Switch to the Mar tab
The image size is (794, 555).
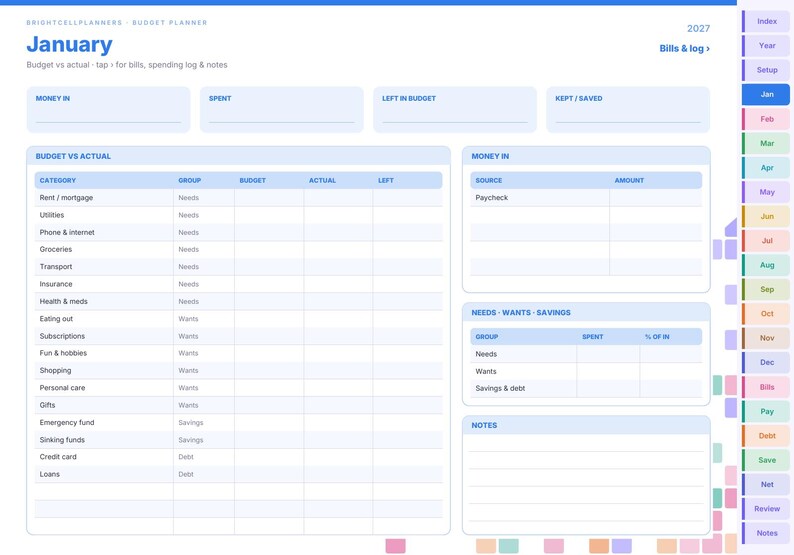point(766,143)
